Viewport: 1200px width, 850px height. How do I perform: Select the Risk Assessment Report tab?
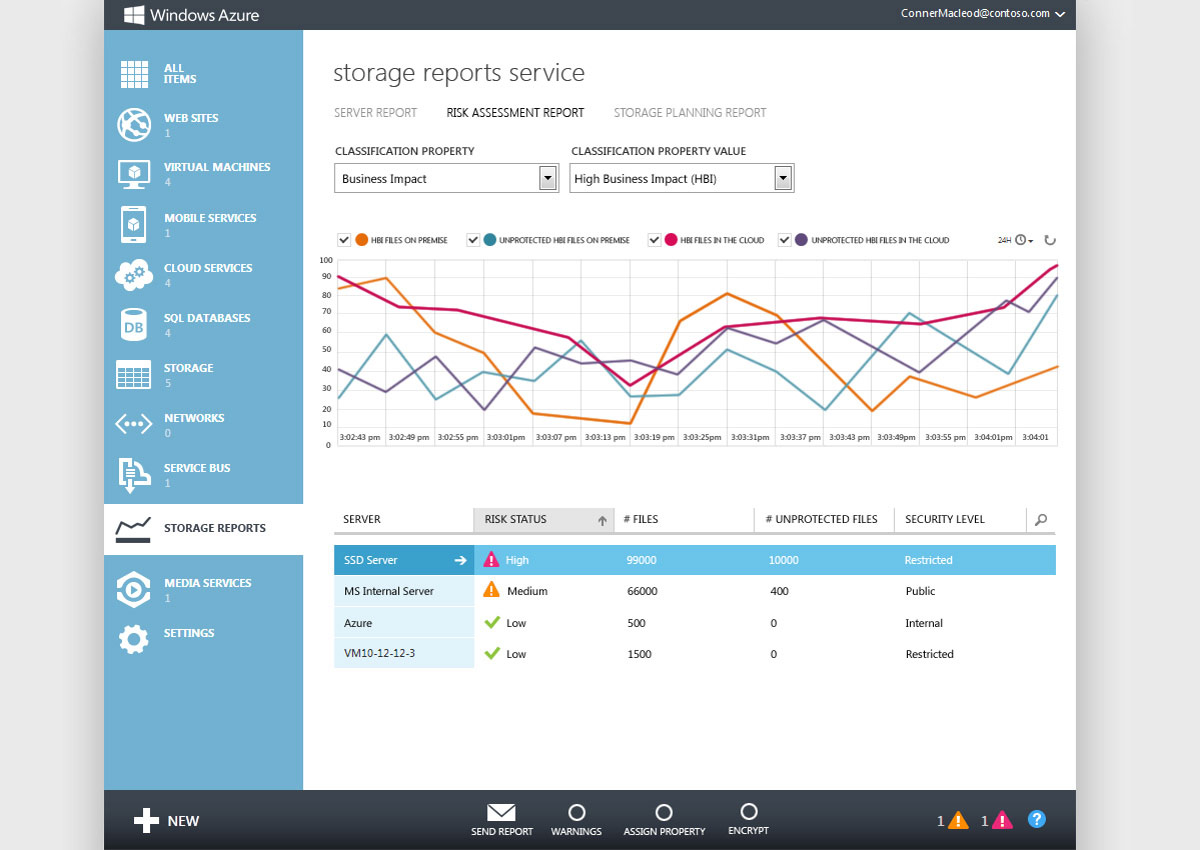pos(515,113)
